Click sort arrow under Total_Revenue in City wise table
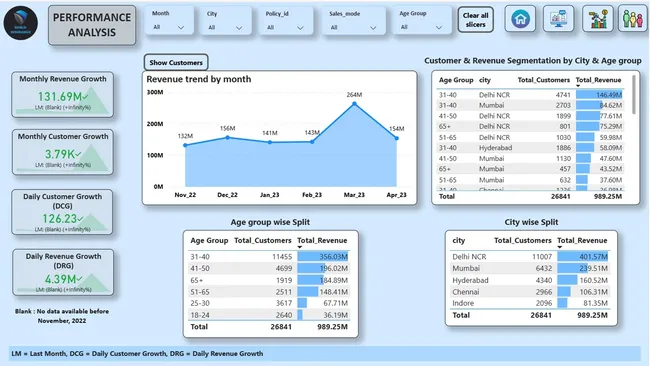 click(x=560, y=247)
